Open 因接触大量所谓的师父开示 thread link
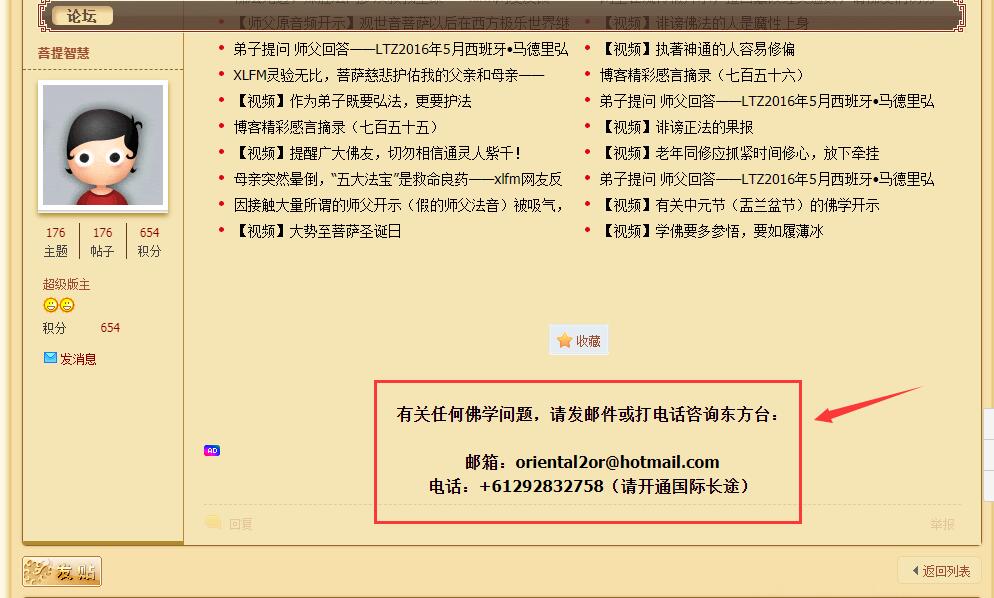Image resolution: width=994 pixels, height=598 pixels. pos(398,205)
